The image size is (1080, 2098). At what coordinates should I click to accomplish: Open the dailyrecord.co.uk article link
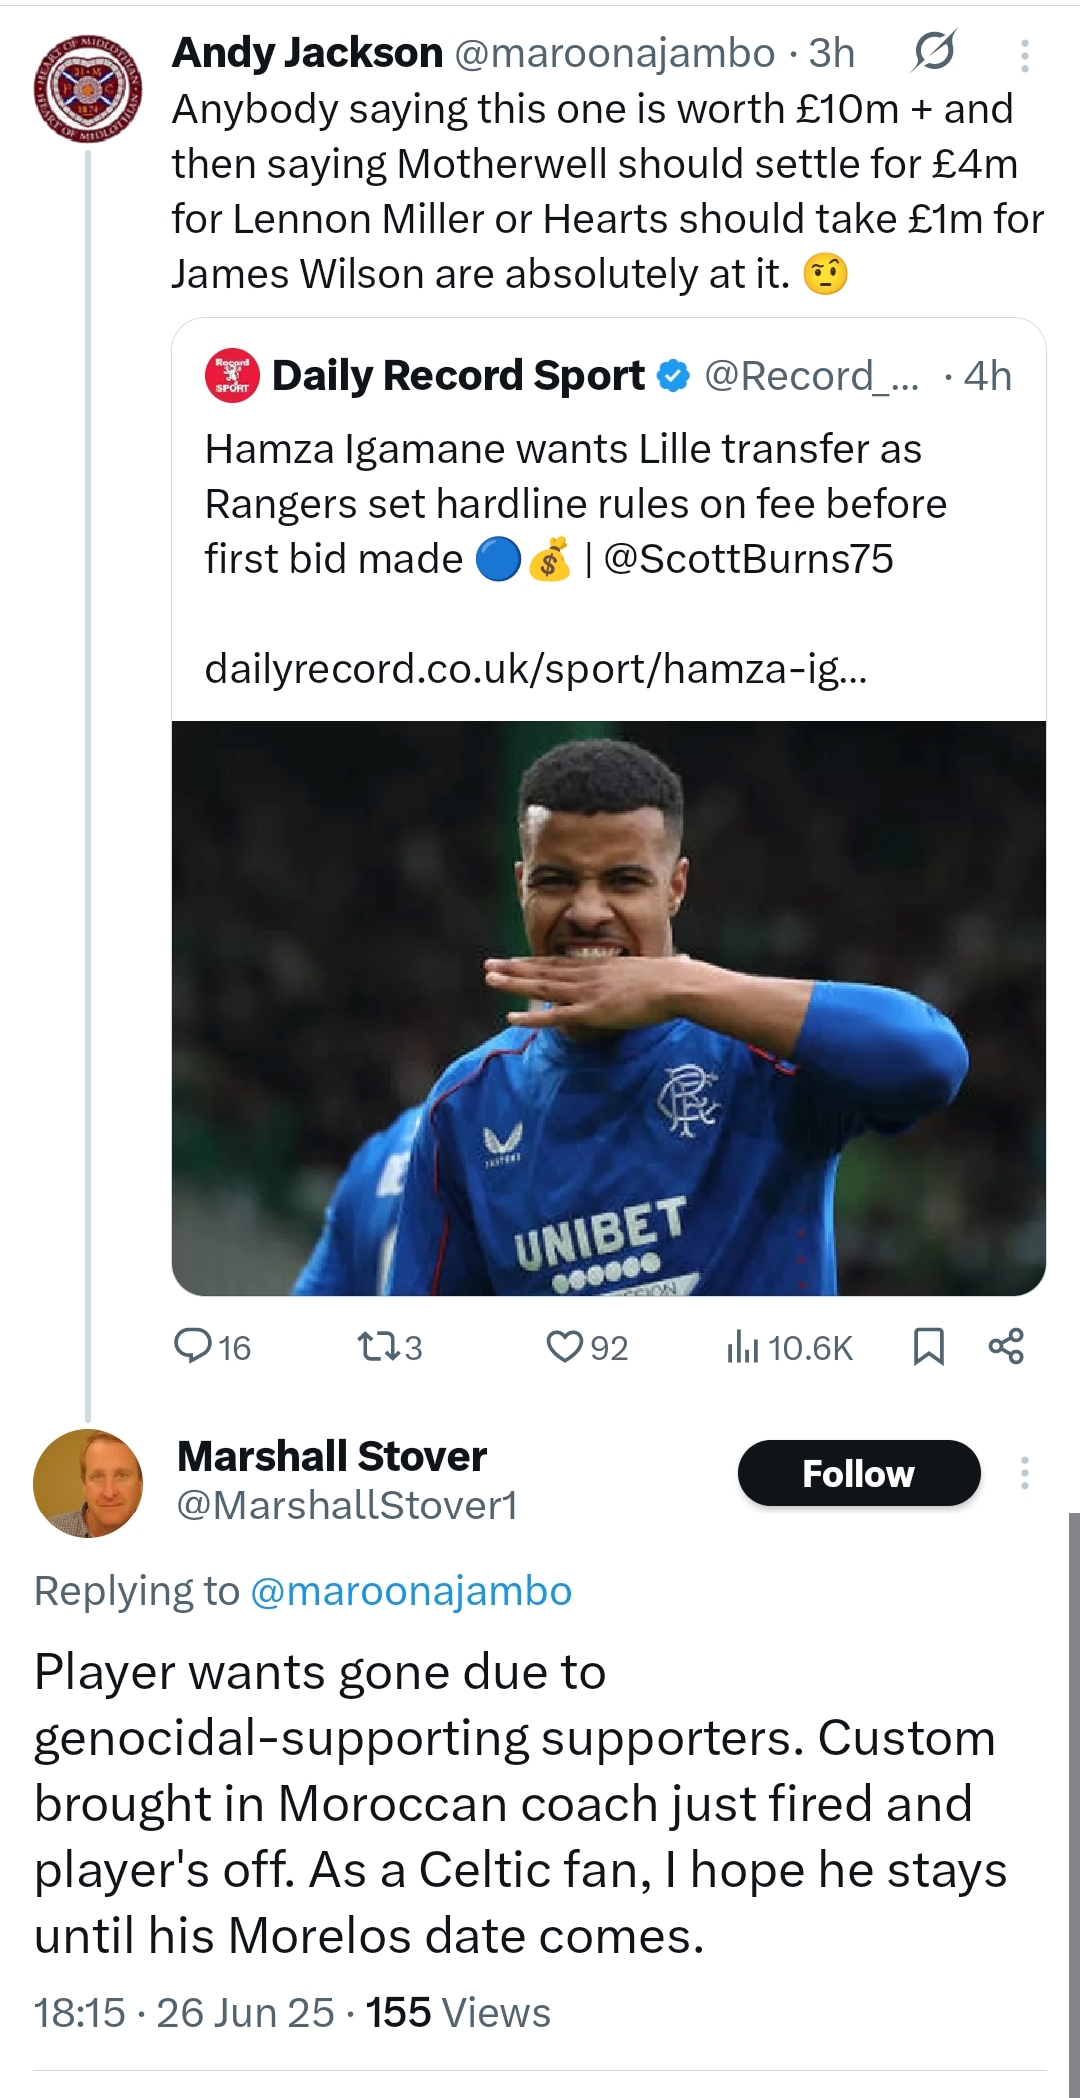tap(536, 668)
